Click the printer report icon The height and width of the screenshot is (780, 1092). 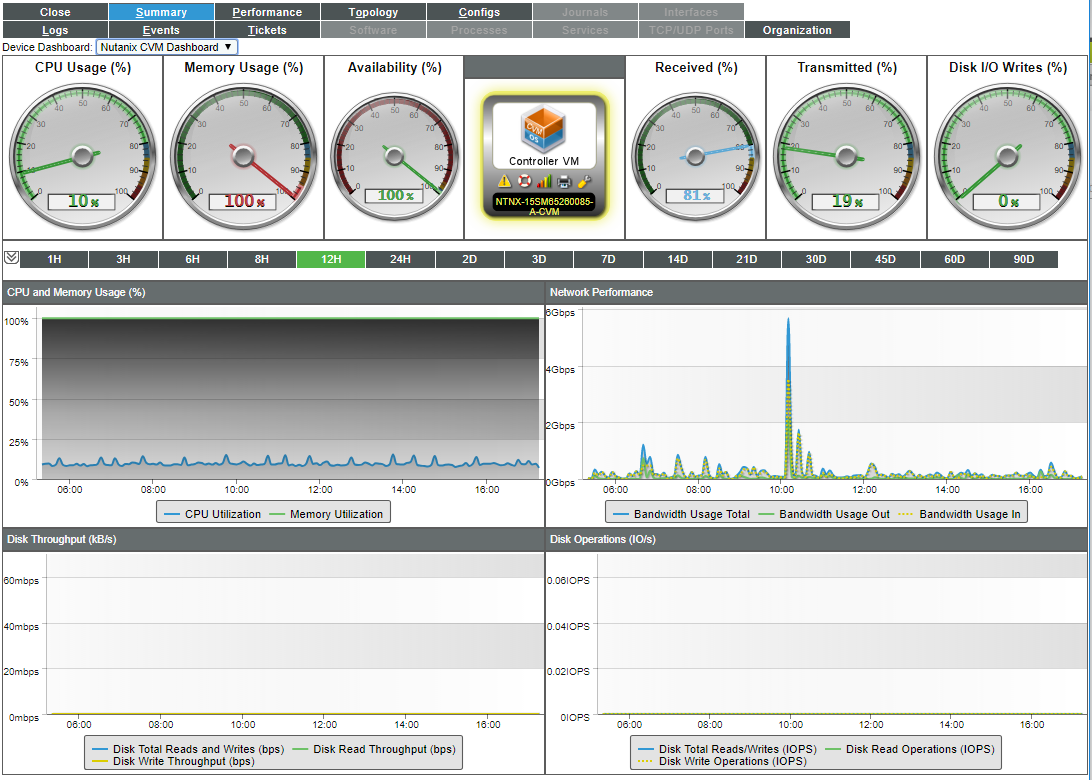point(564,182)
